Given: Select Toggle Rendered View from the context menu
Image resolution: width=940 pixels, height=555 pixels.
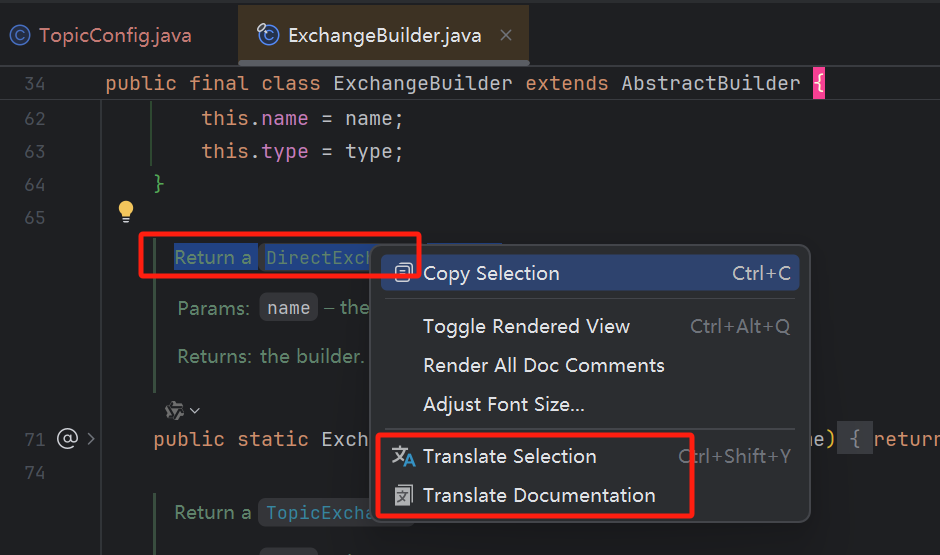Looking at the screenshot, I should (526, 326).
